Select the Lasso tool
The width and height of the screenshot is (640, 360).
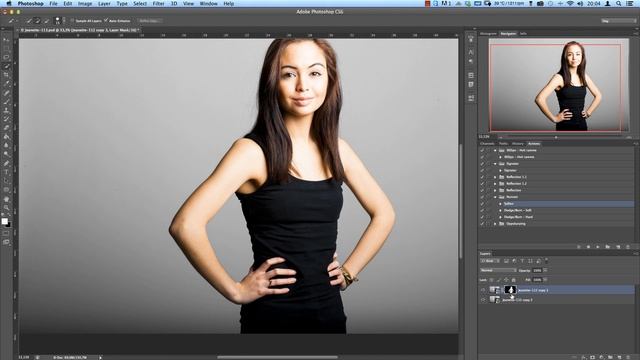click(6, 58)
